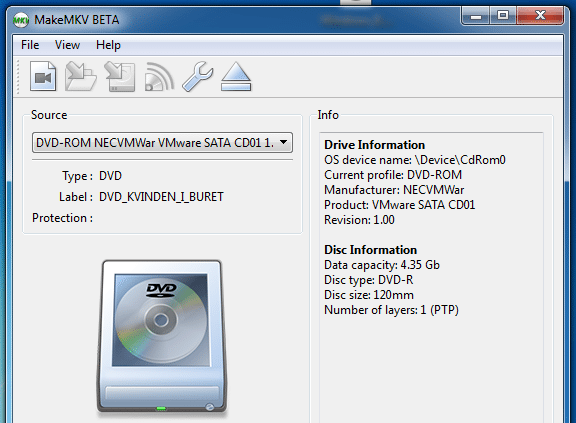
Task: Click the MakeMKV logo in title bar
Action: [x=21, y=20]
